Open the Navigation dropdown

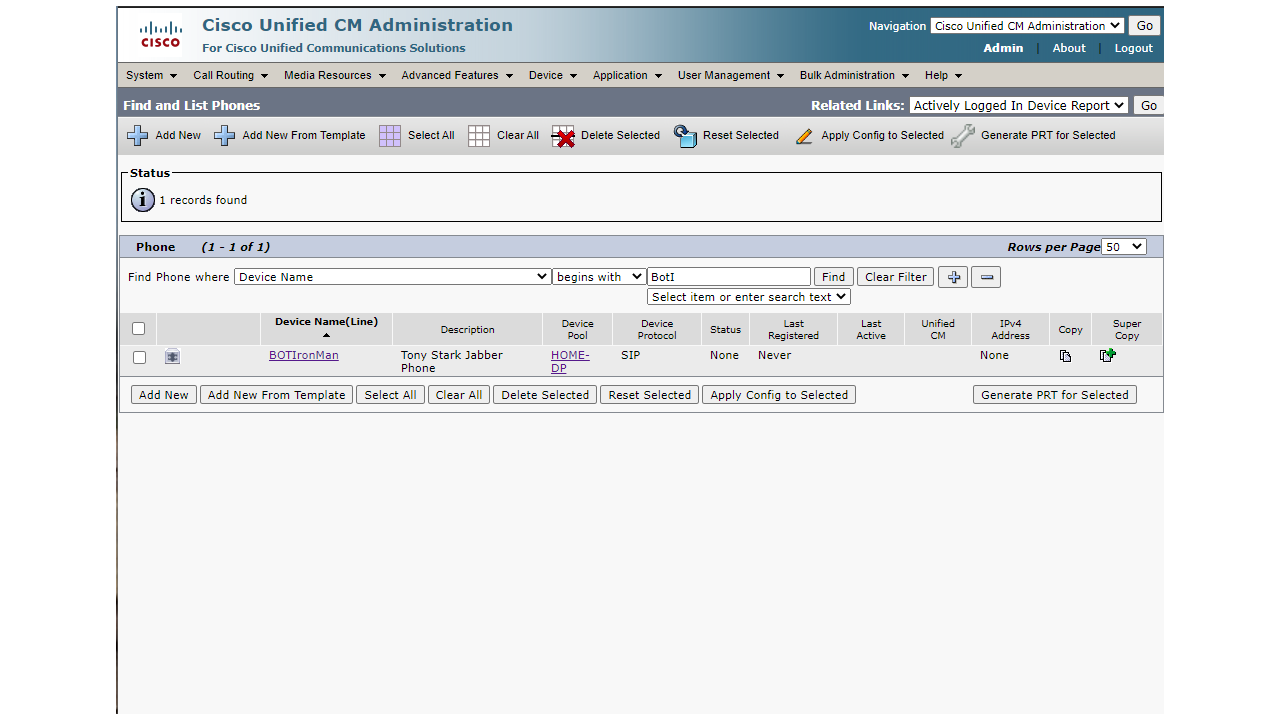pyautogui.click(x=1027, y=26)
